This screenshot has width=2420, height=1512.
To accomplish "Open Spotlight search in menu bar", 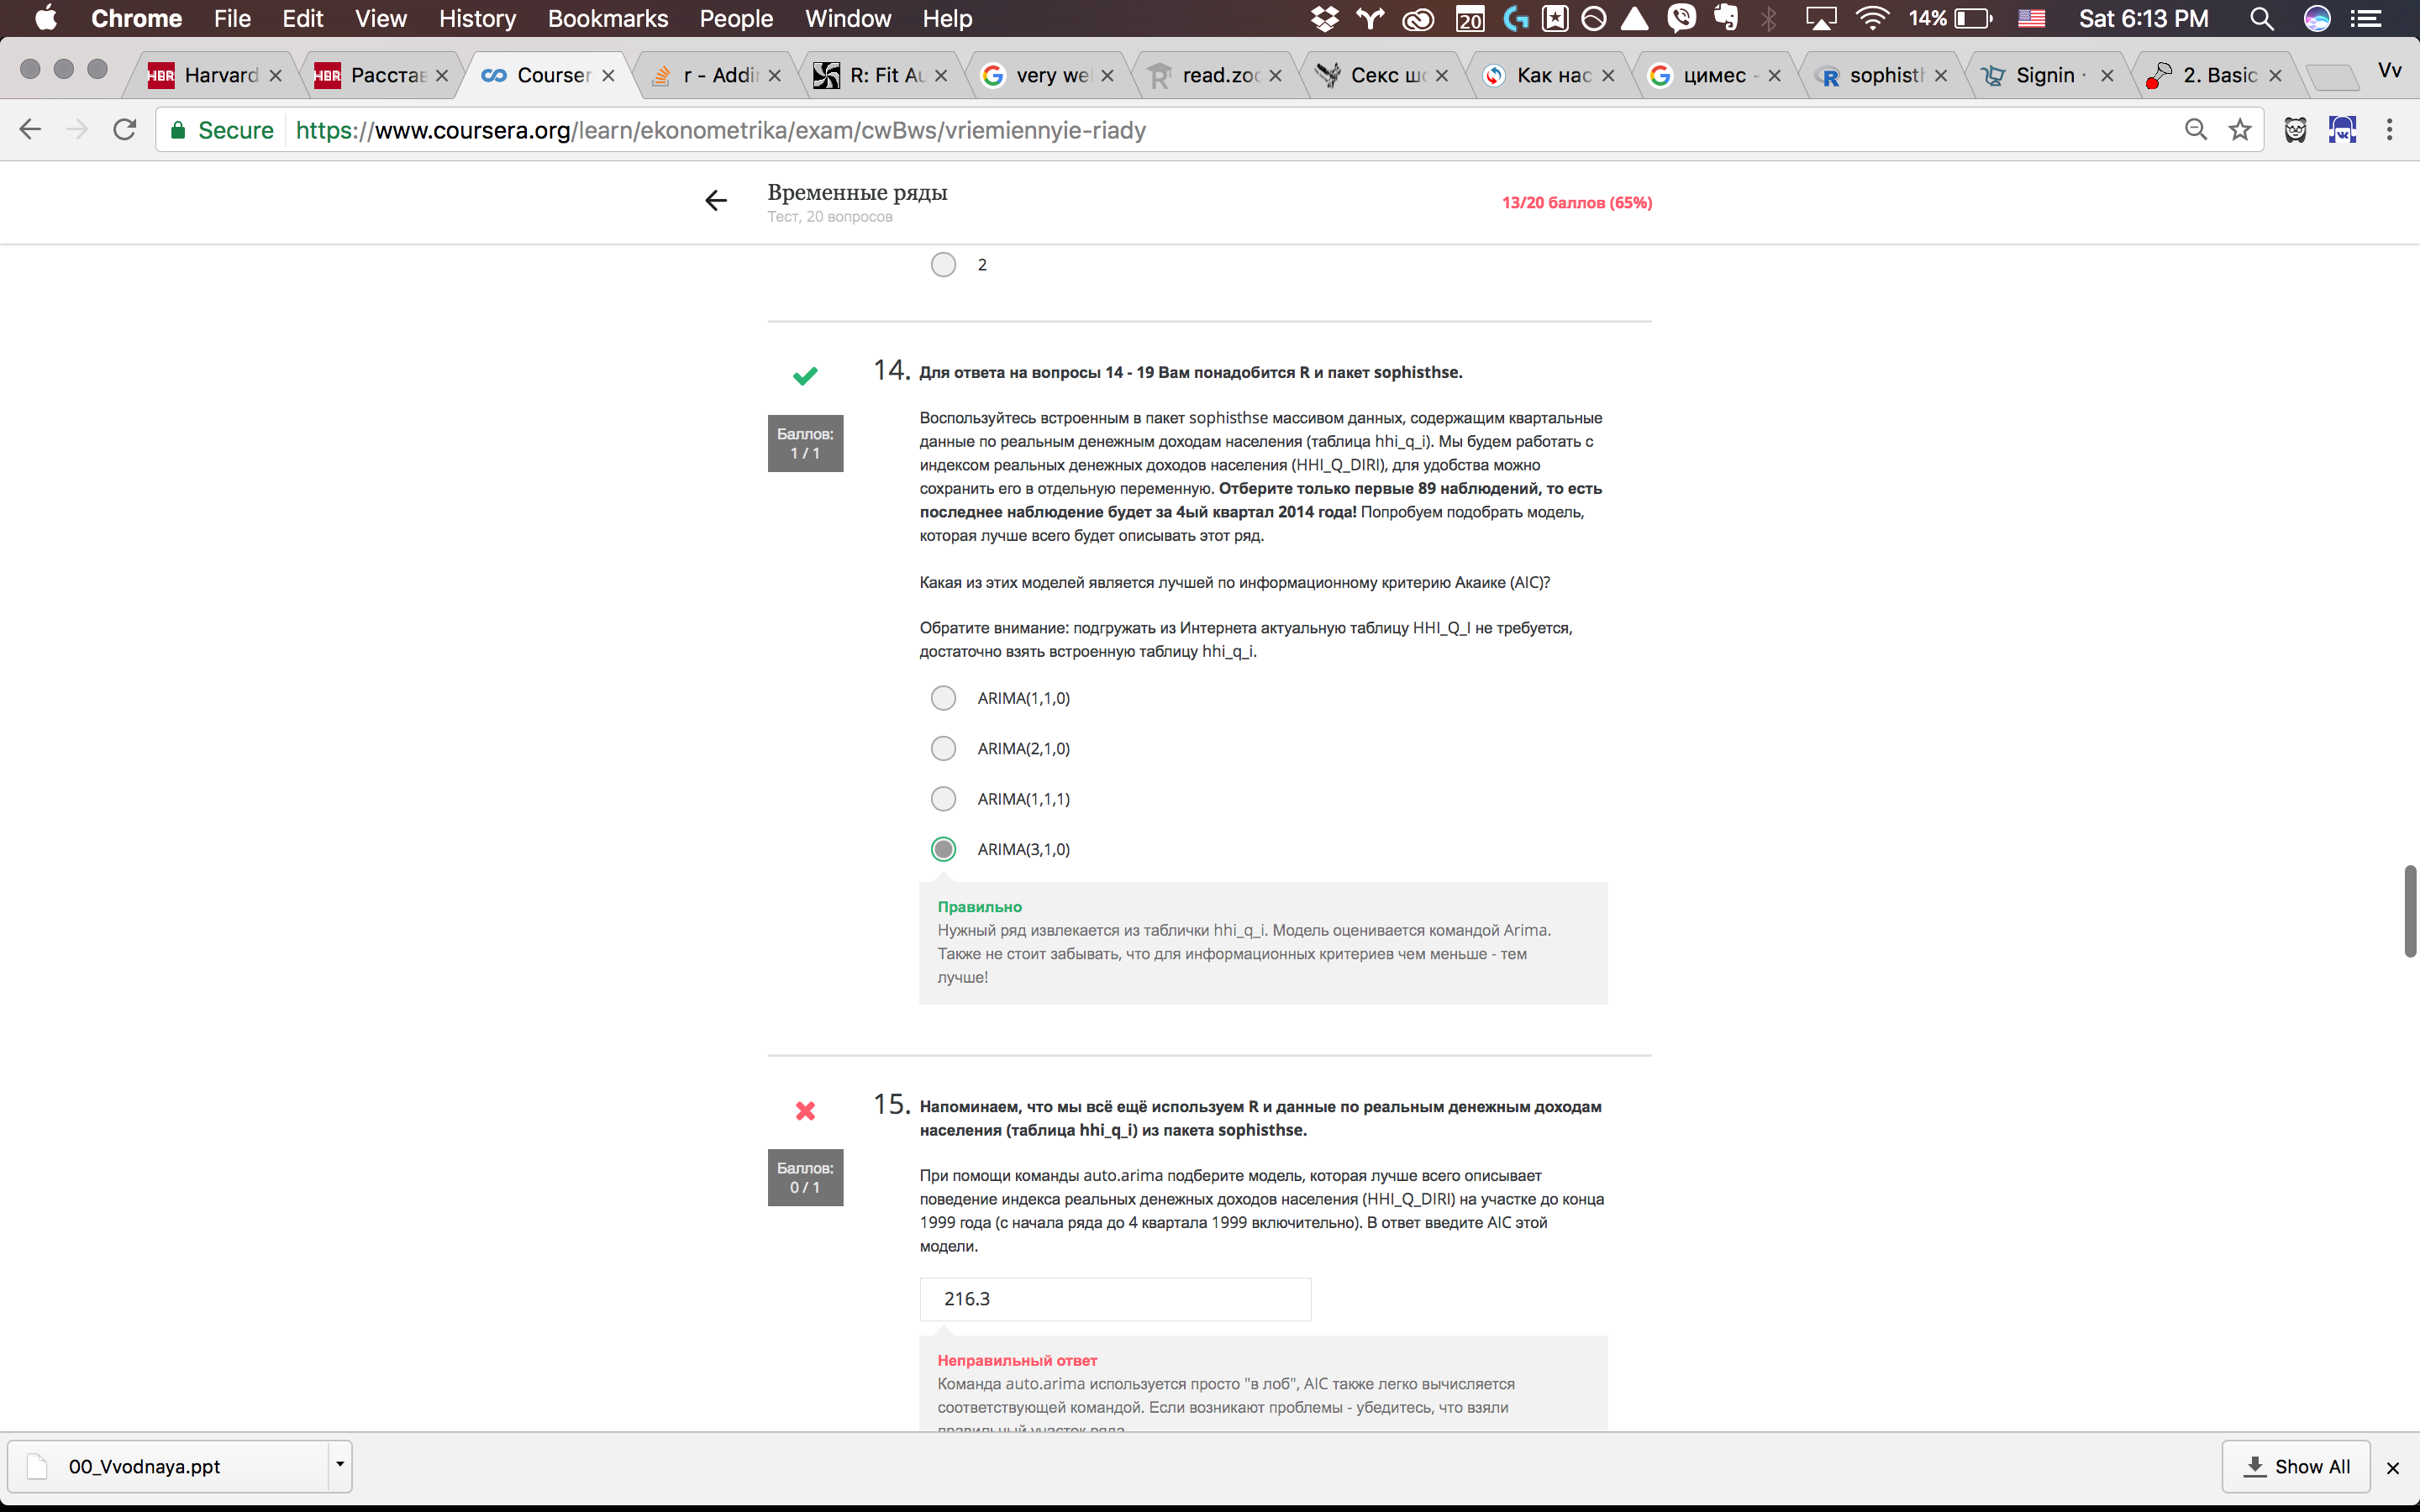I will click(x=2261, y=19).
